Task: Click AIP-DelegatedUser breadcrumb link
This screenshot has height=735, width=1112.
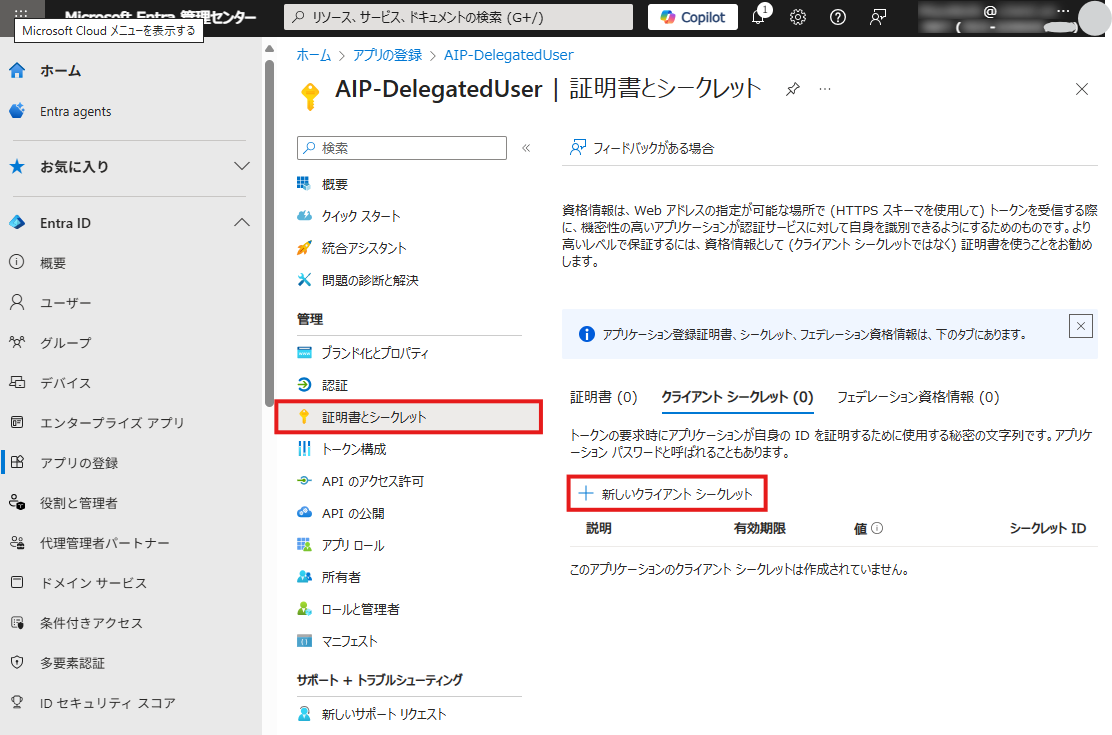Action: 508,55
